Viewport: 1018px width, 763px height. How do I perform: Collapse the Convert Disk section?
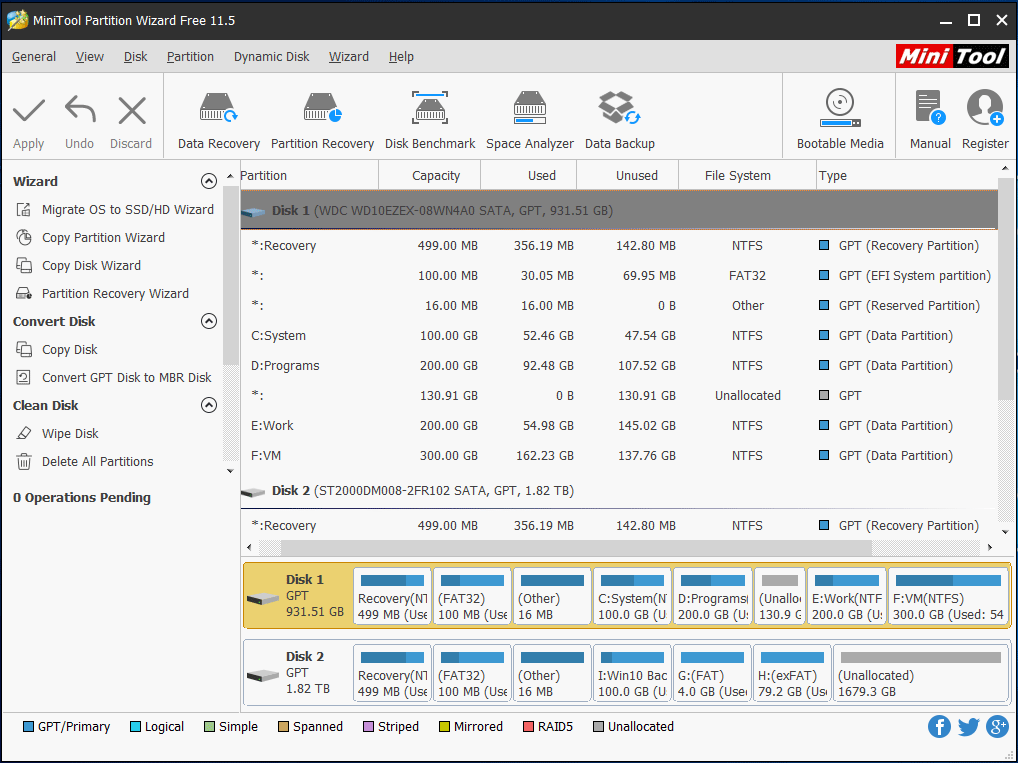click(209, 321)
